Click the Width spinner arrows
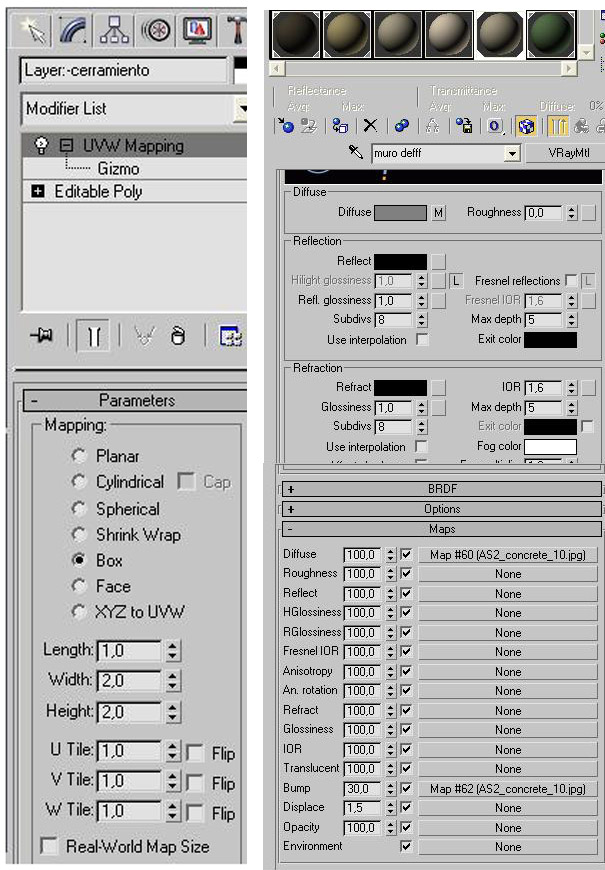This screenshot has height=870, width=605. 173,681
